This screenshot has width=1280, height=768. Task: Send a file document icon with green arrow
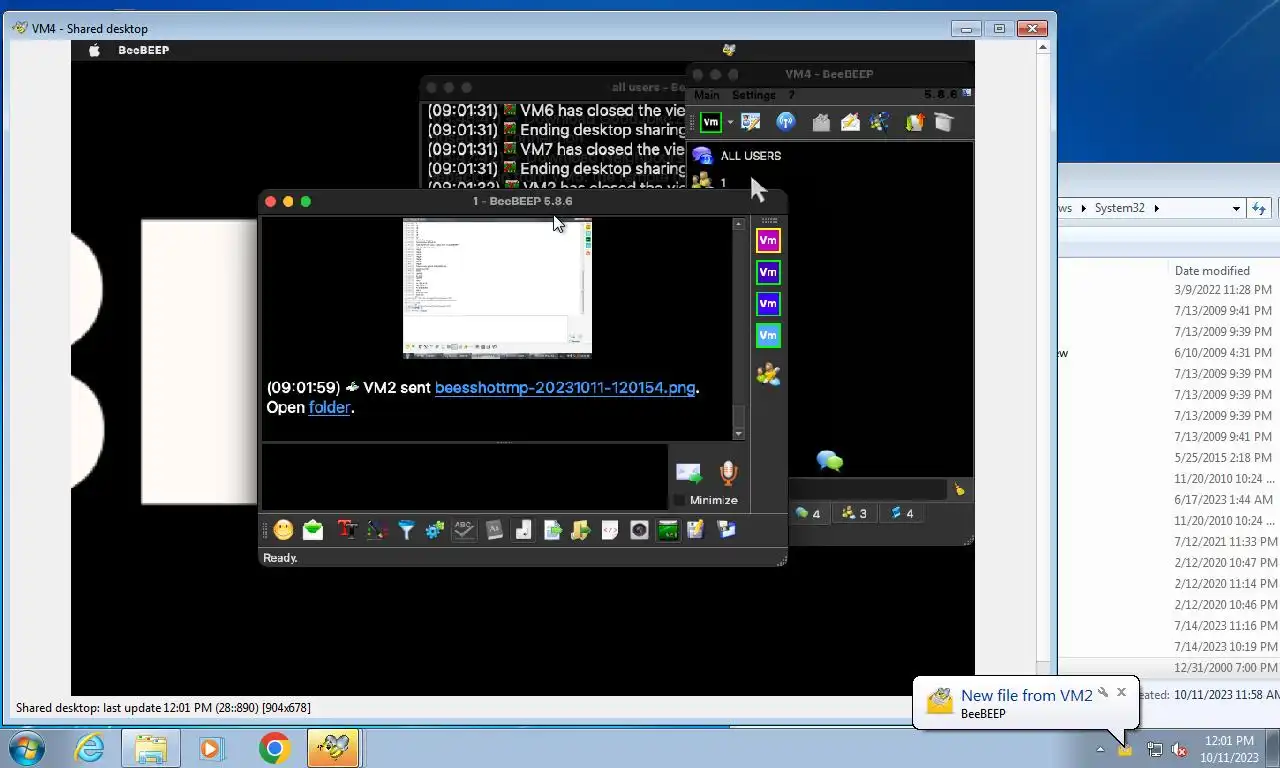pyautogui.click(x=552, y=530)
